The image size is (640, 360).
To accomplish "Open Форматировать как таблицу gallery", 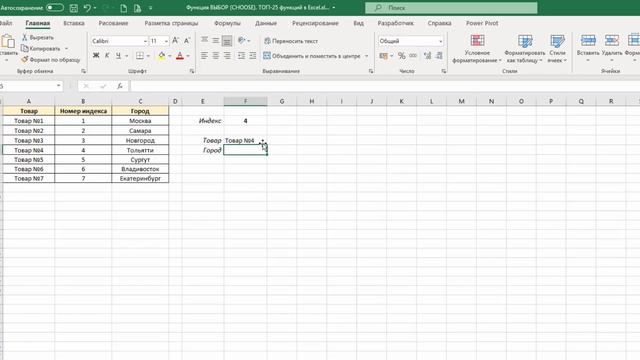I will (x=524, y=49).
